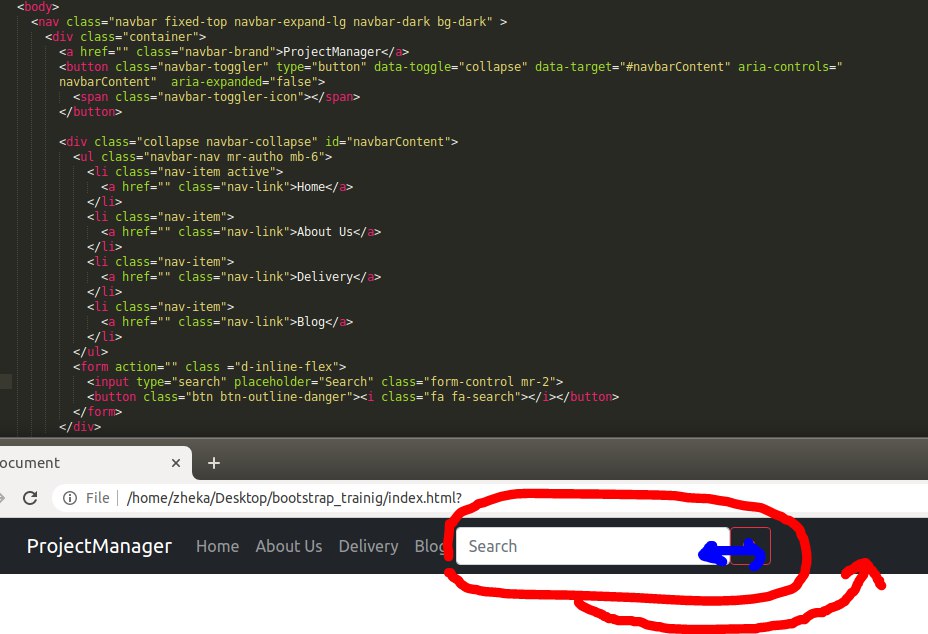Screen dimensions: 928x634
Task: Click the body tag line in code editor
Action: pos(38,7)
